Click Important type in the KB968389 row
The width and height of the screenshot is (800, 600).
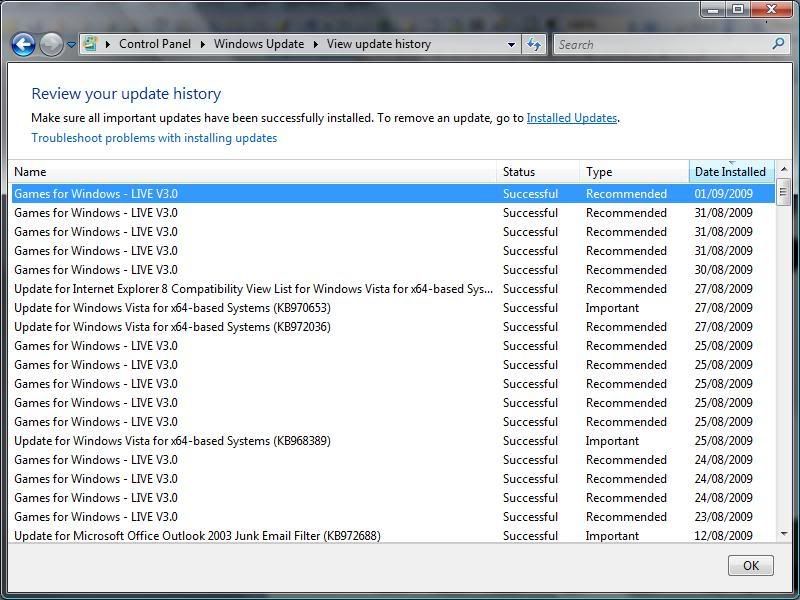[x=612, y=441]
